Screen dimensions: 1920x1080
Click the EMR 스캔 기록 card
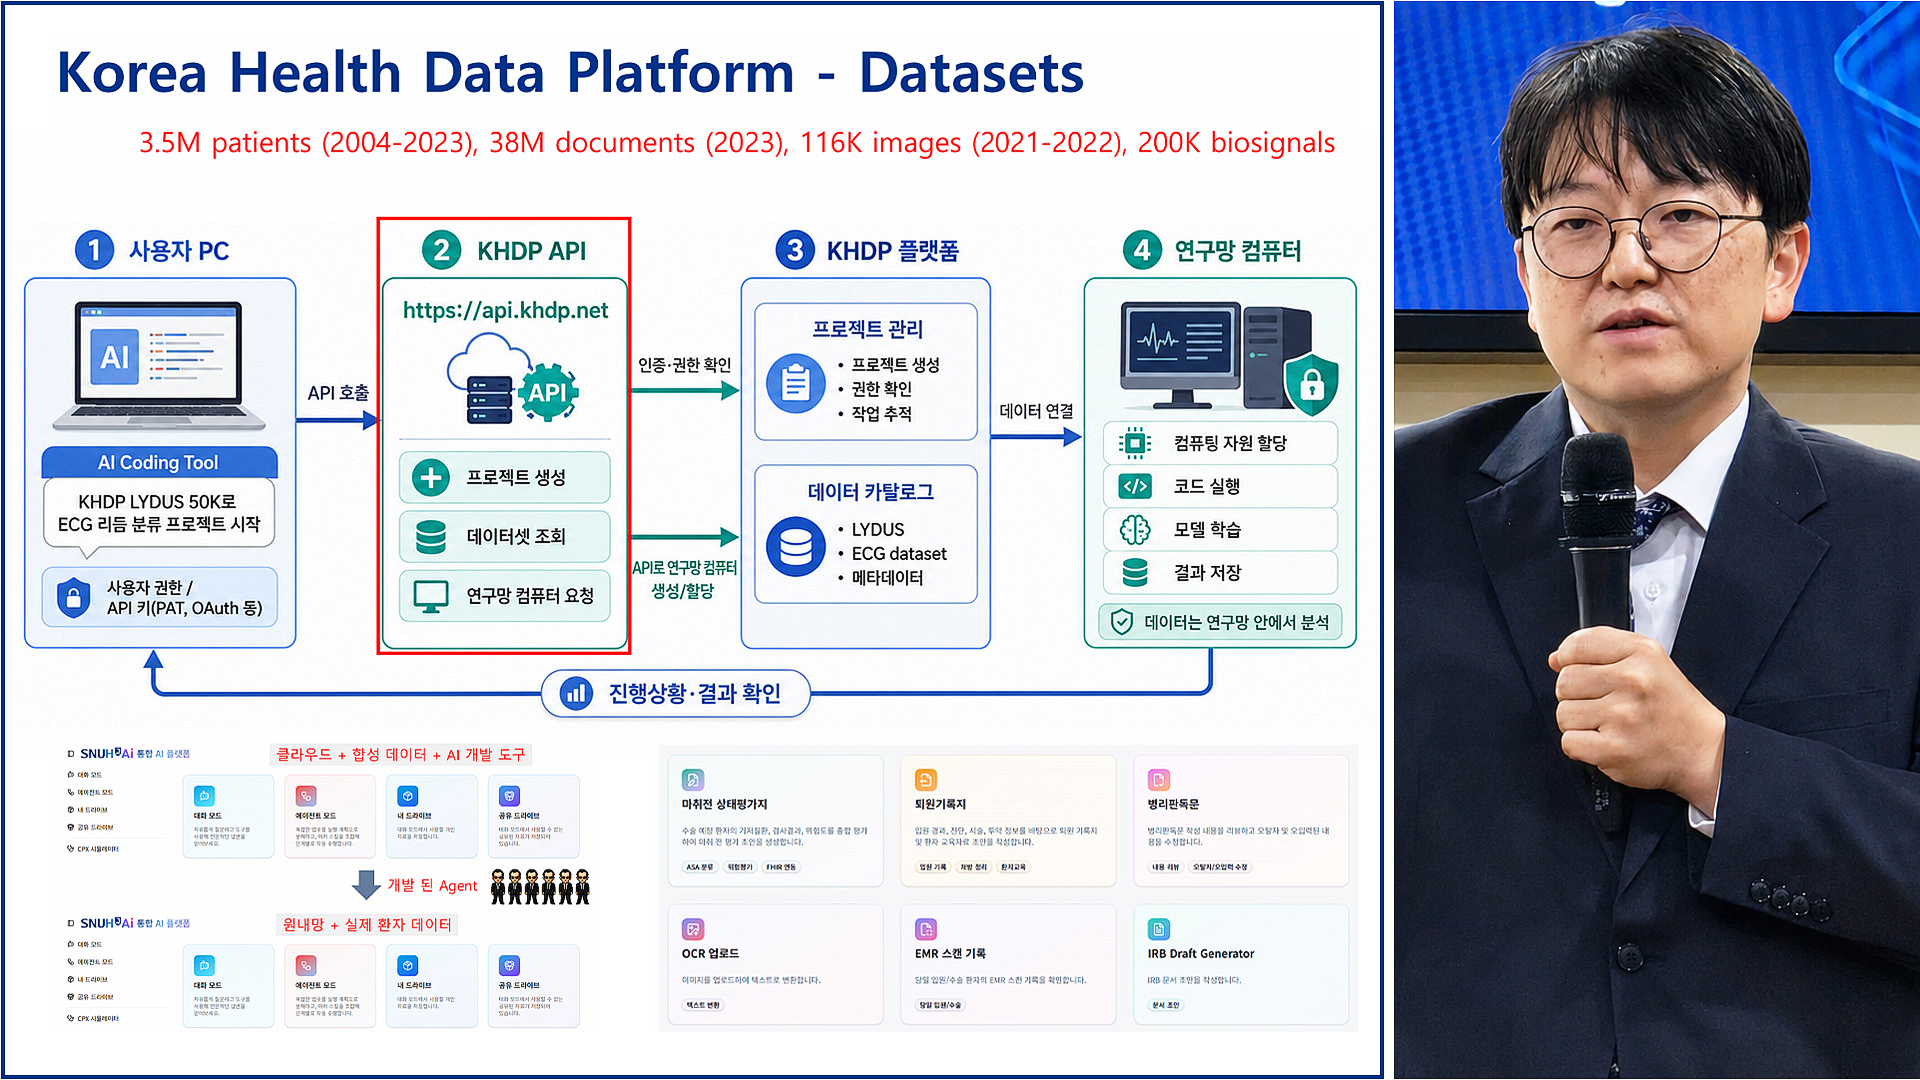[1008, 964]
